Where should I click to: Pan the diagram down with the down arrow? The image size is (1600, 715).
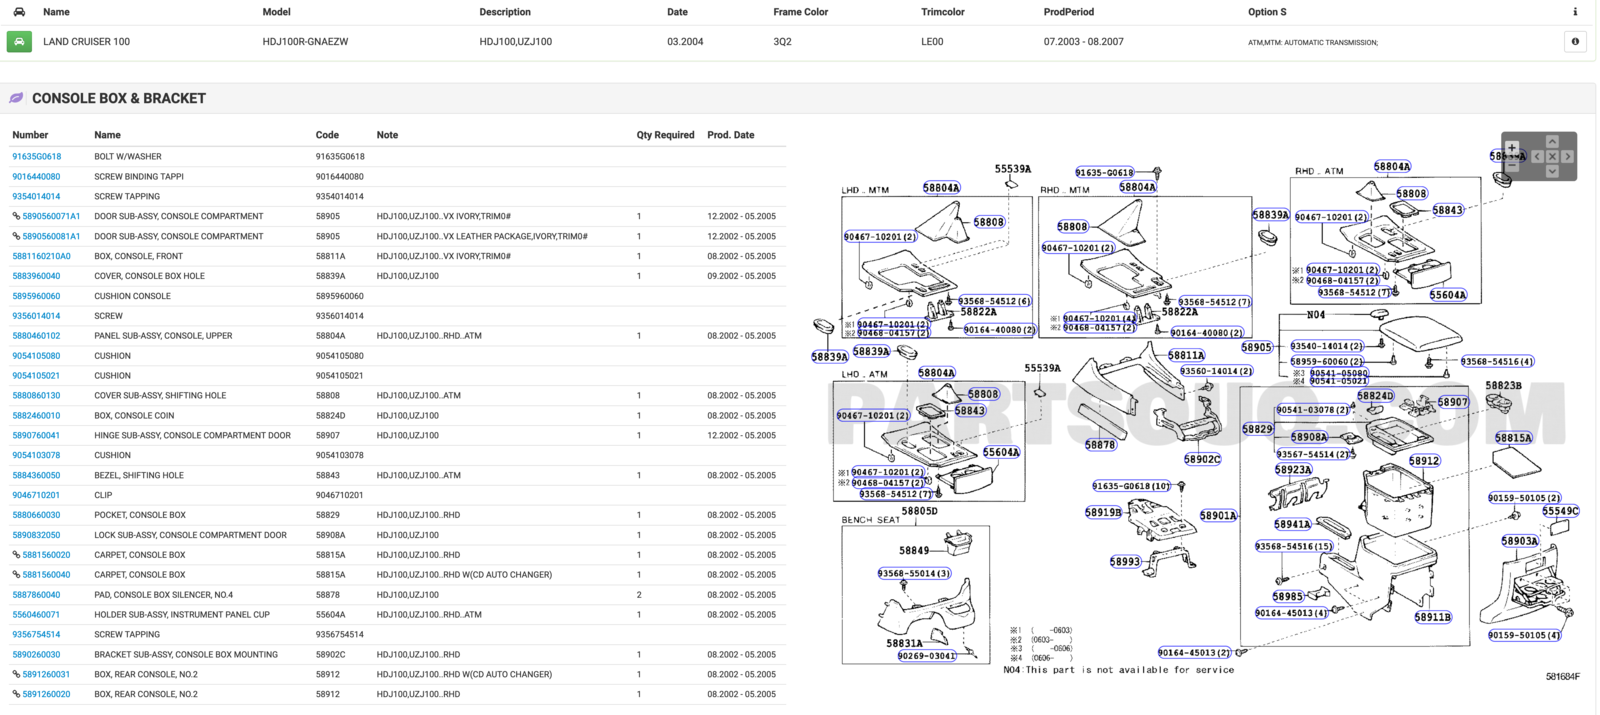pyautogui.click(x=1552, y=171)
